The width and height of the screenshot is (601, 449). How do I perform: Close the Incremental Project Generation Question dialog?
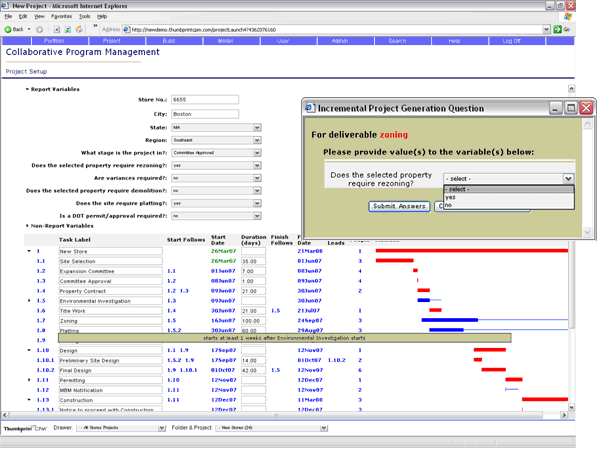[x=586, y=108]
